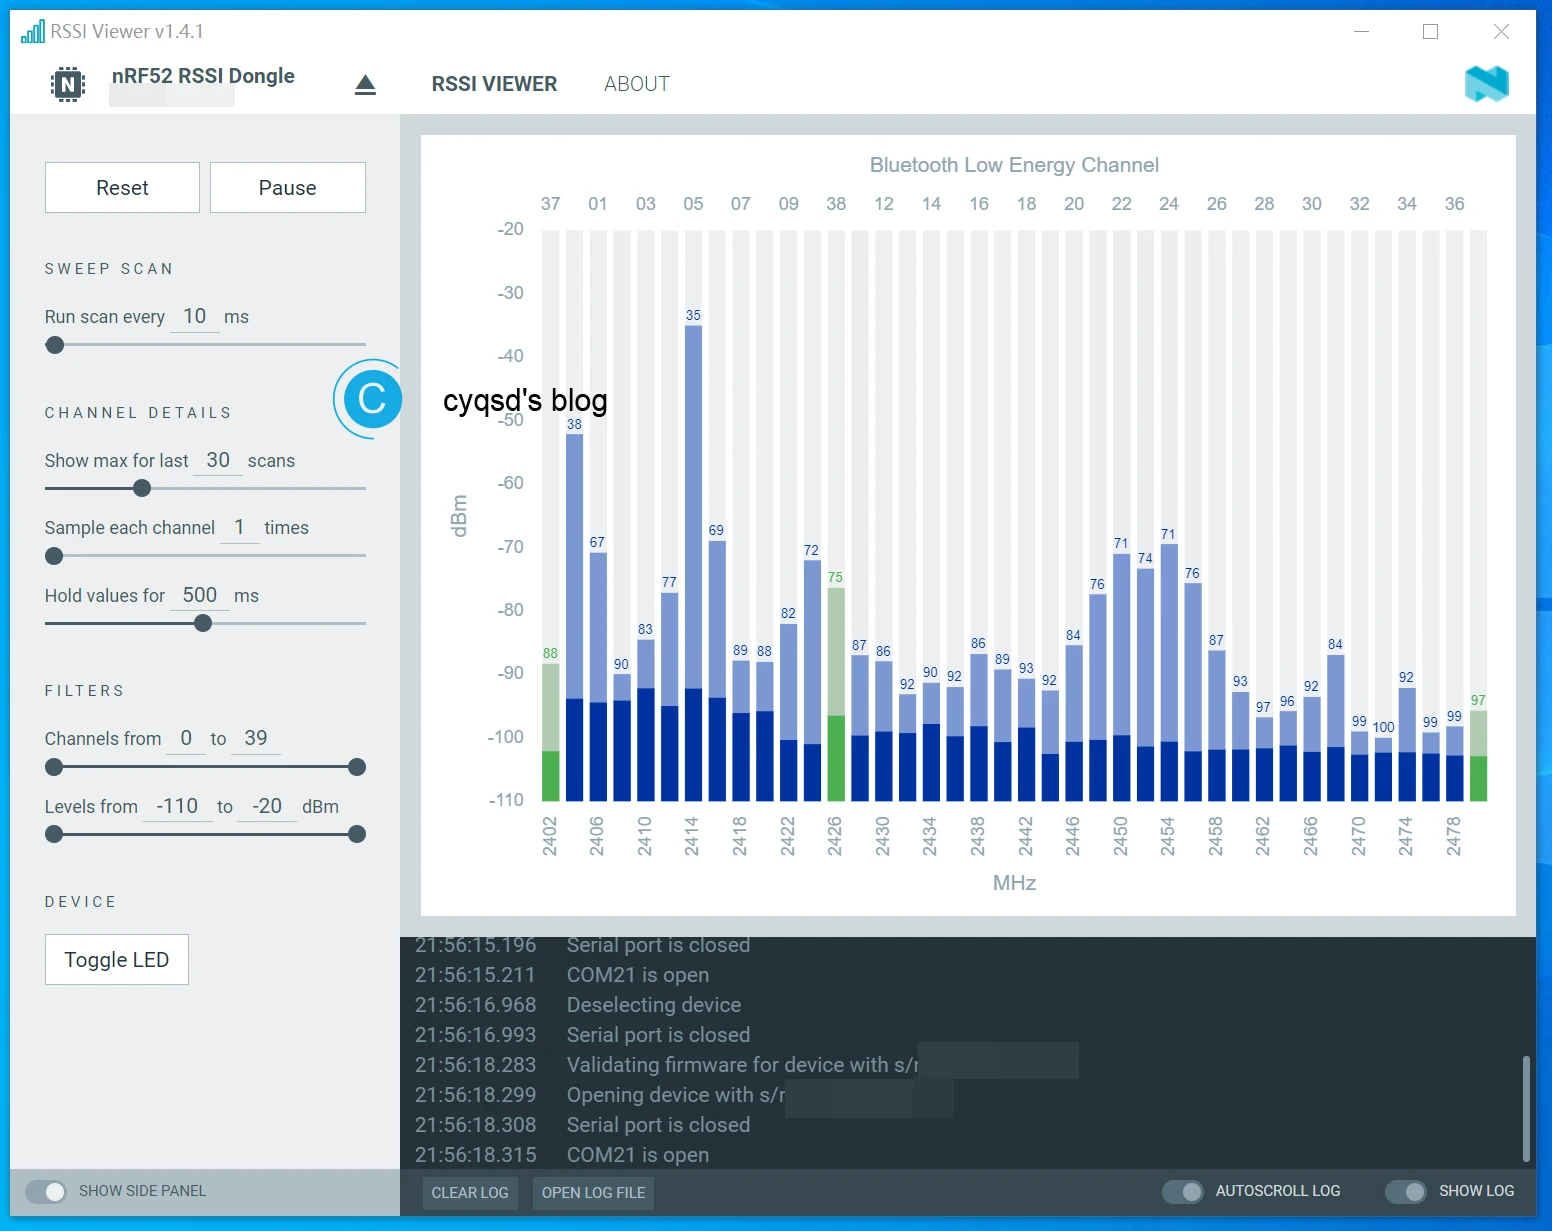Image resolution: width=1552 pixels, height=1231 pixels.
Task: Click the Toggle LED button
Action: point(117,959)
